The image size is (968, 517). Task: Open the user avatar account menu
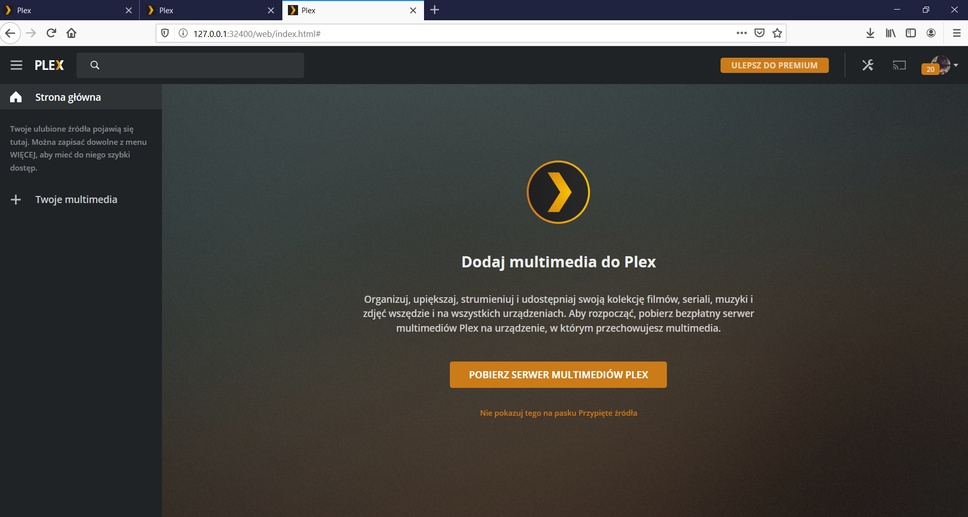pyautogui.click(x=943, y=64)
